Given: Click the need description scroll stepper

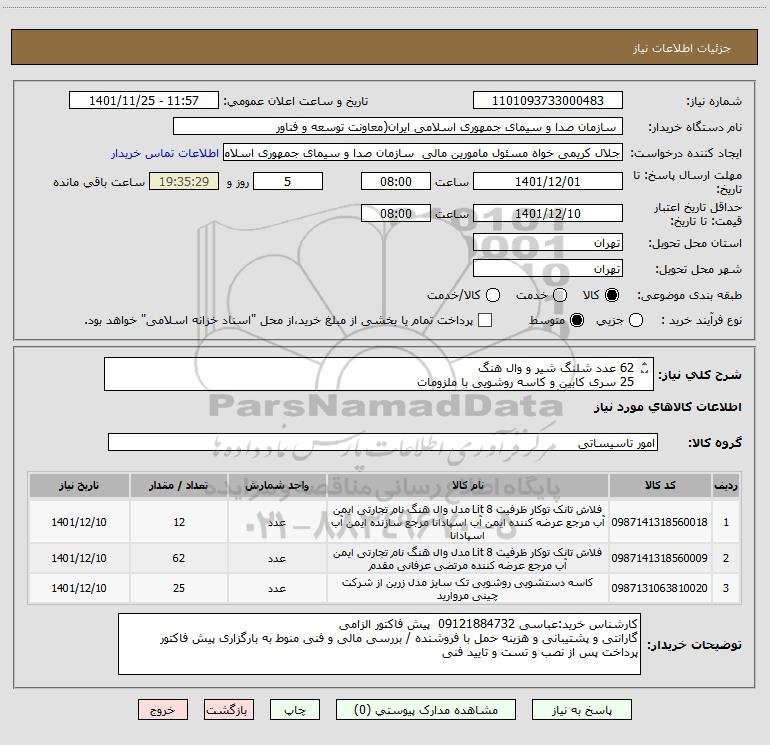Looking at the screenshot, I should (x=645, y=368).
